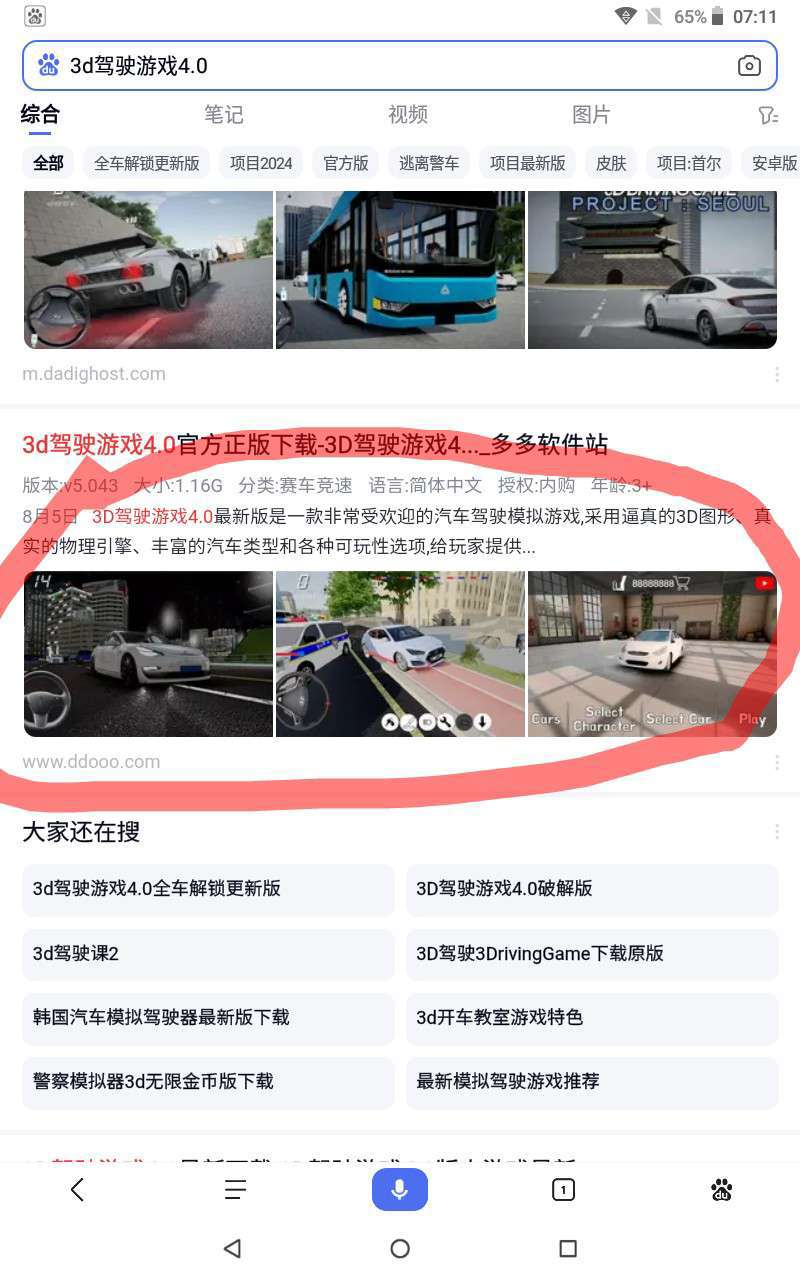Open the hamburger menu in bottom bar
800x1280 pixels.
point(235,1190)
